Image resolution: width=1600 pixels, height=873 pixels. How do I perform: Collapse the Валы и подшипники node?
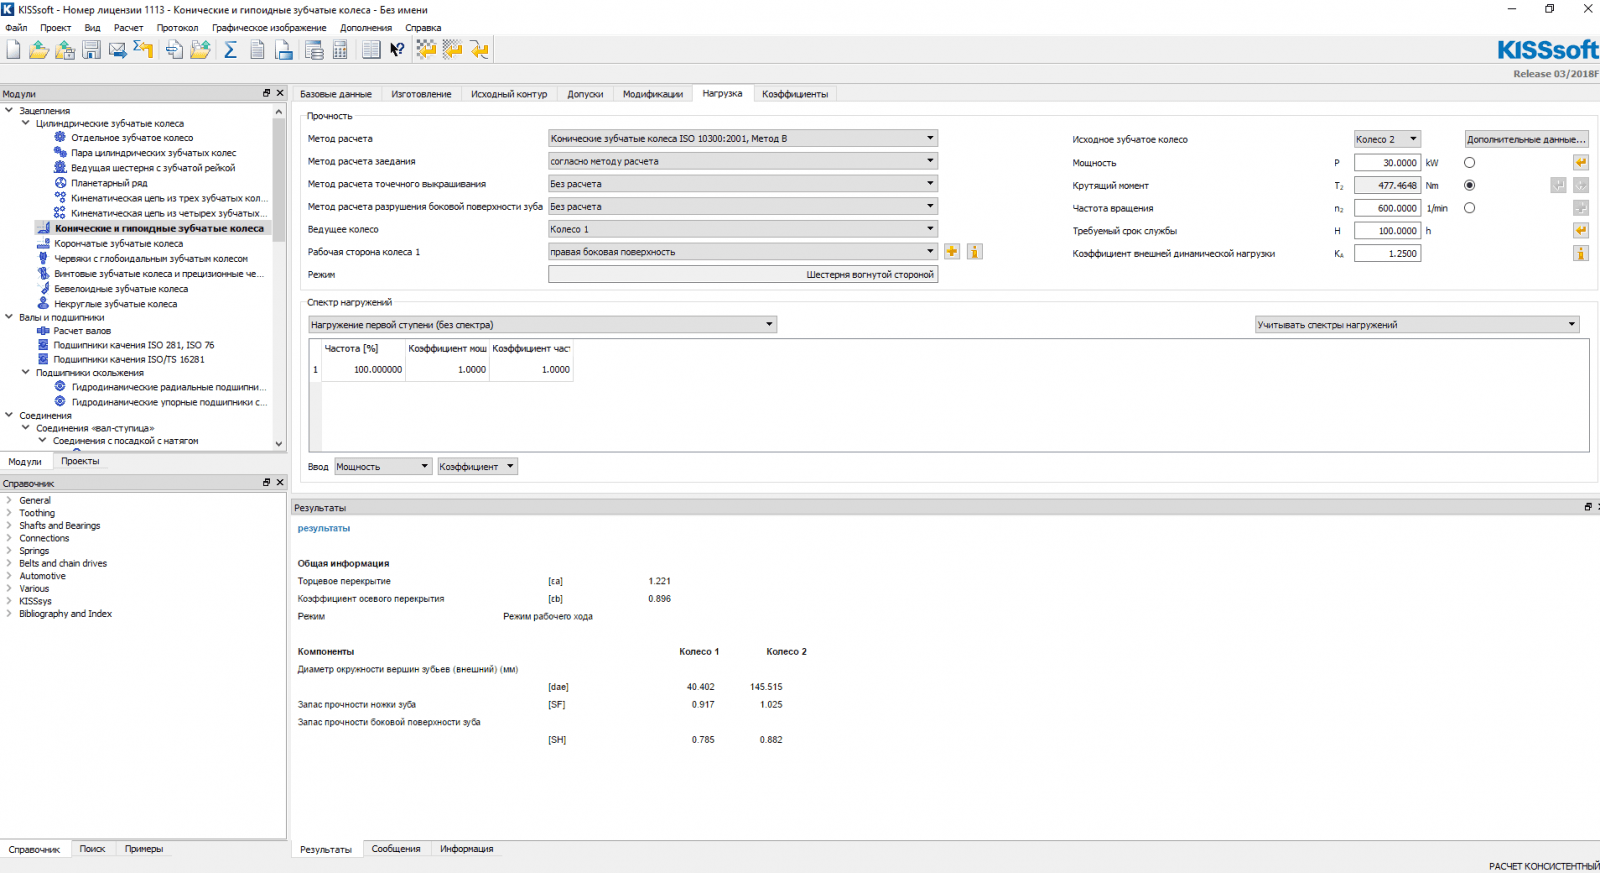[x=9, y=317]
